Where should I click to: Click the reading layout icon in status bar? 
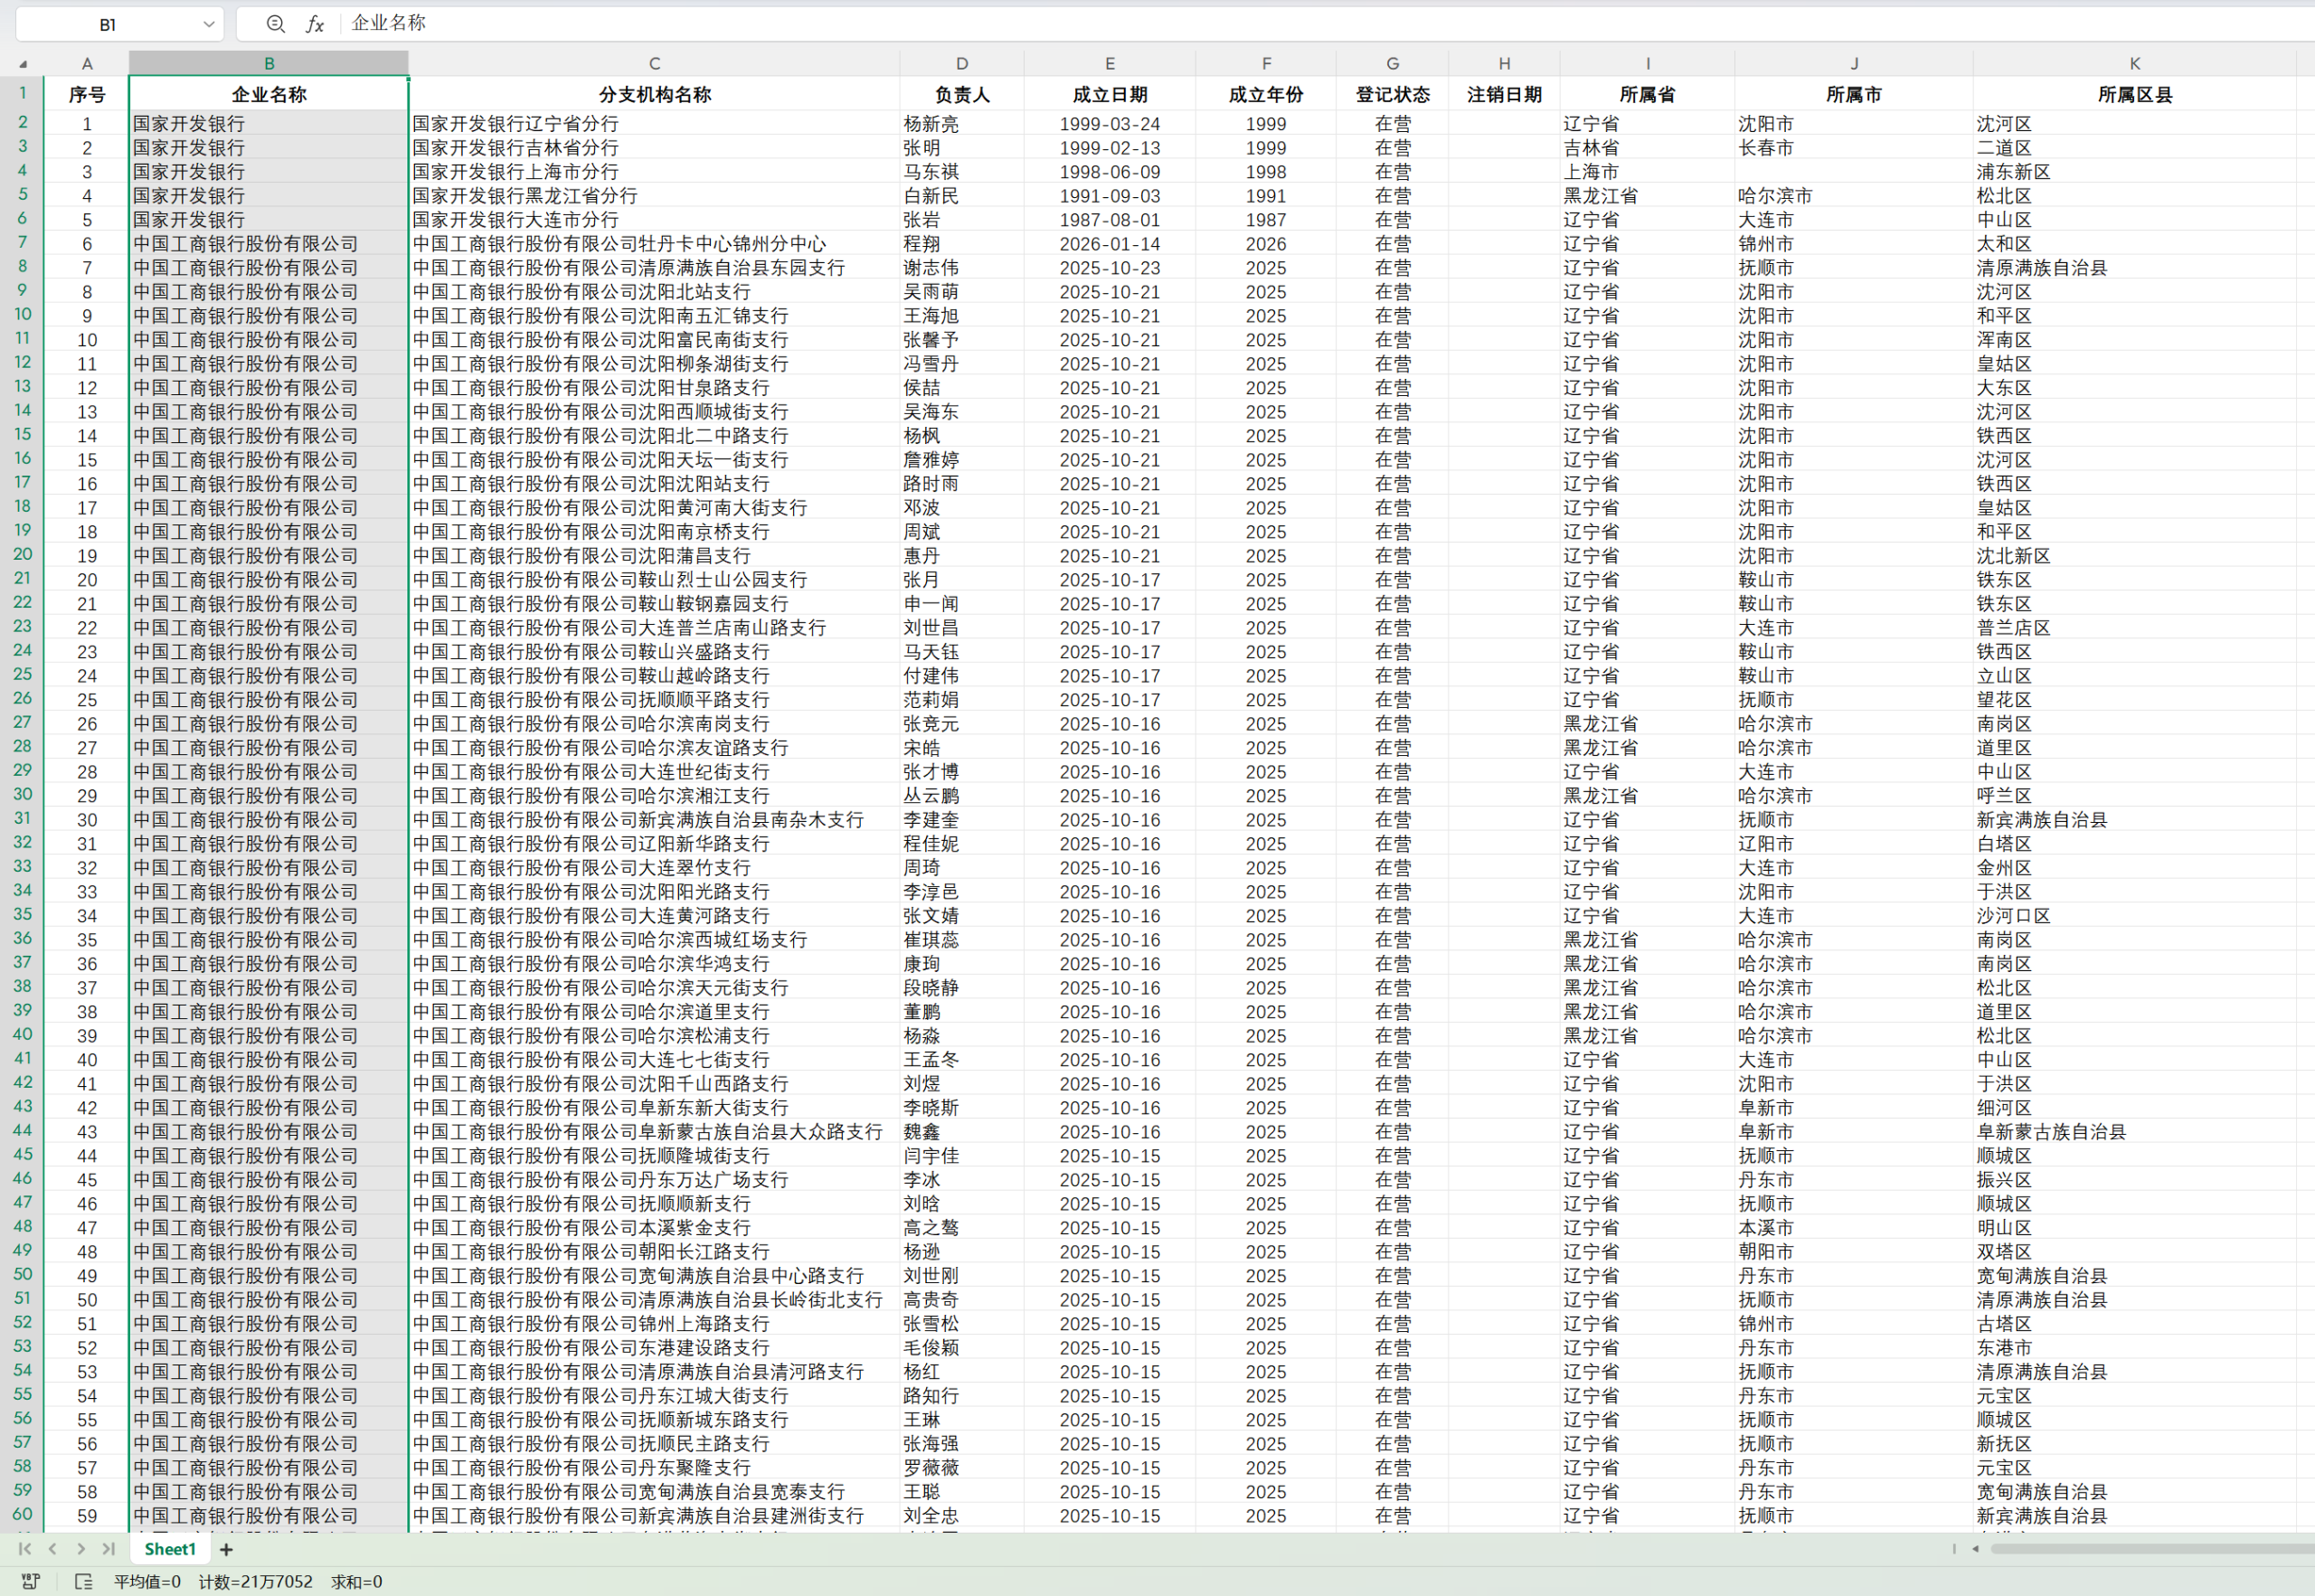[x=84, y=1581]
